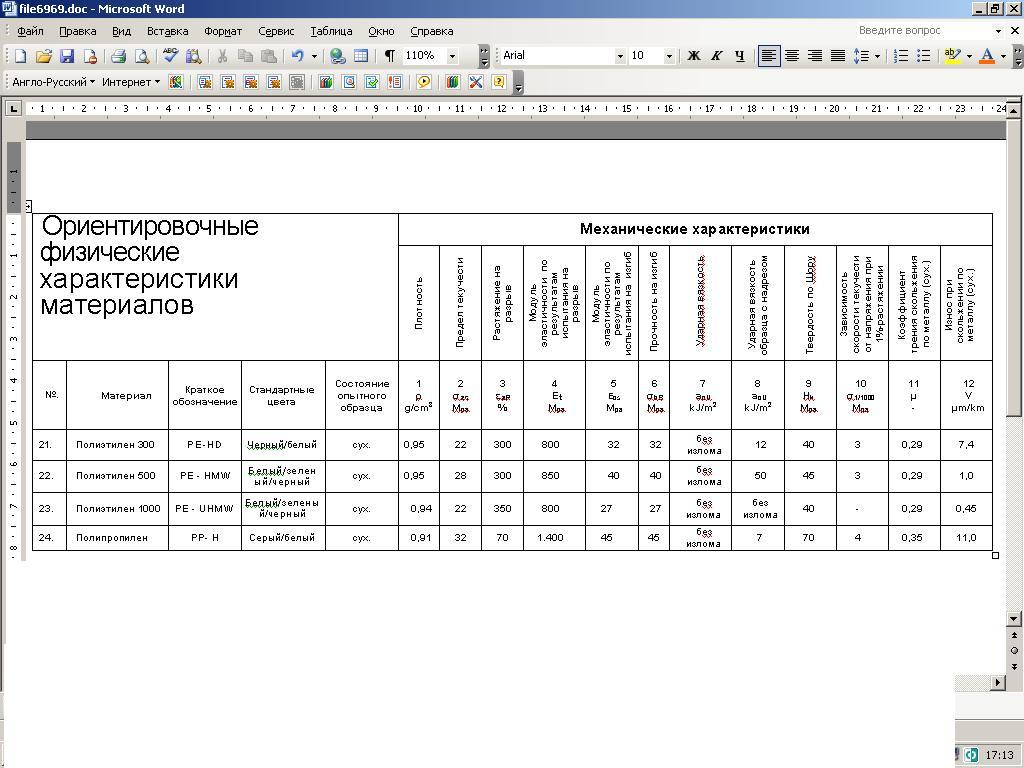This screenshot has width=1024, height=768.
Task: Click the Print icon
Action: tap(118, 56)
